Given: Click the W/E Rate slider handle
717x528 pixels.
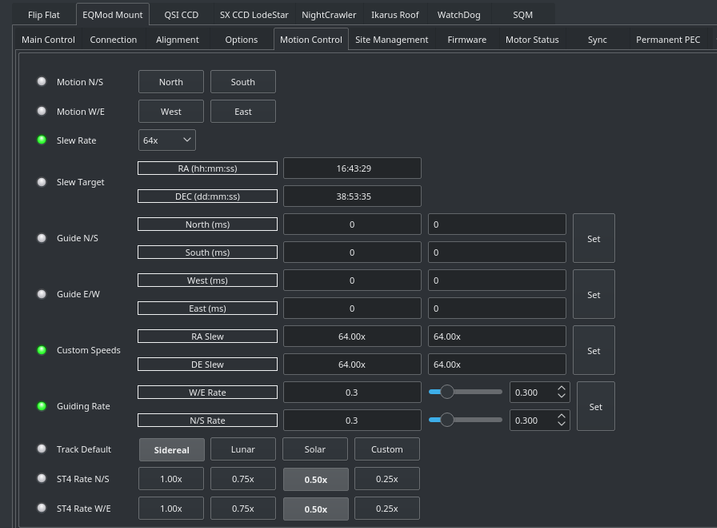Looking at the screenshot, I should coord(447,392).
